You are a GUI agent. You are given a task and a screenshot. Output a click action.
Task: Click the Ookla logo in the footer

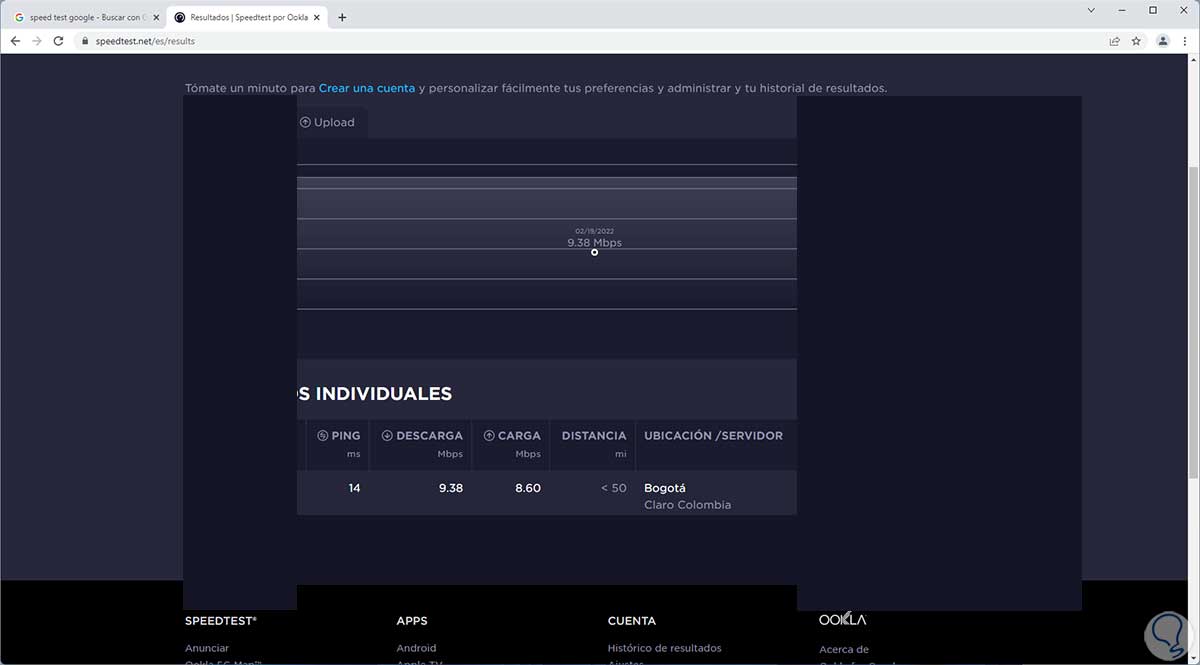(842, 618)
